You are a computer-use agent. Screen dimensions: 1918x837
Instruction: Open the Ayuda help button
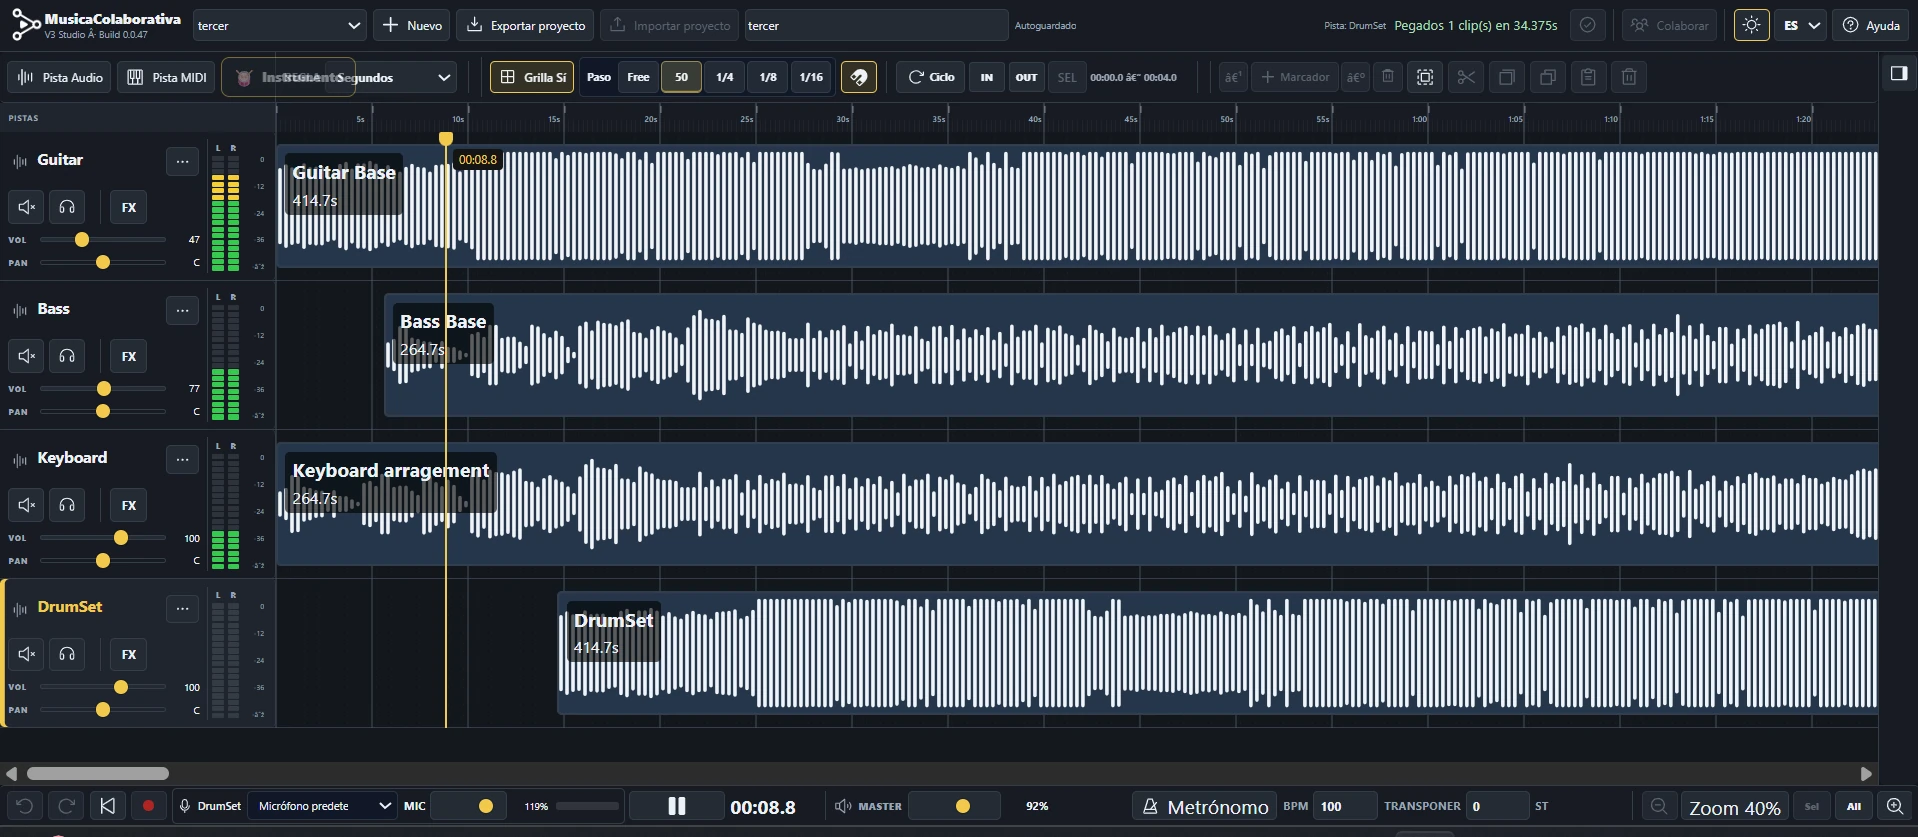click(x=1871, y=25)
